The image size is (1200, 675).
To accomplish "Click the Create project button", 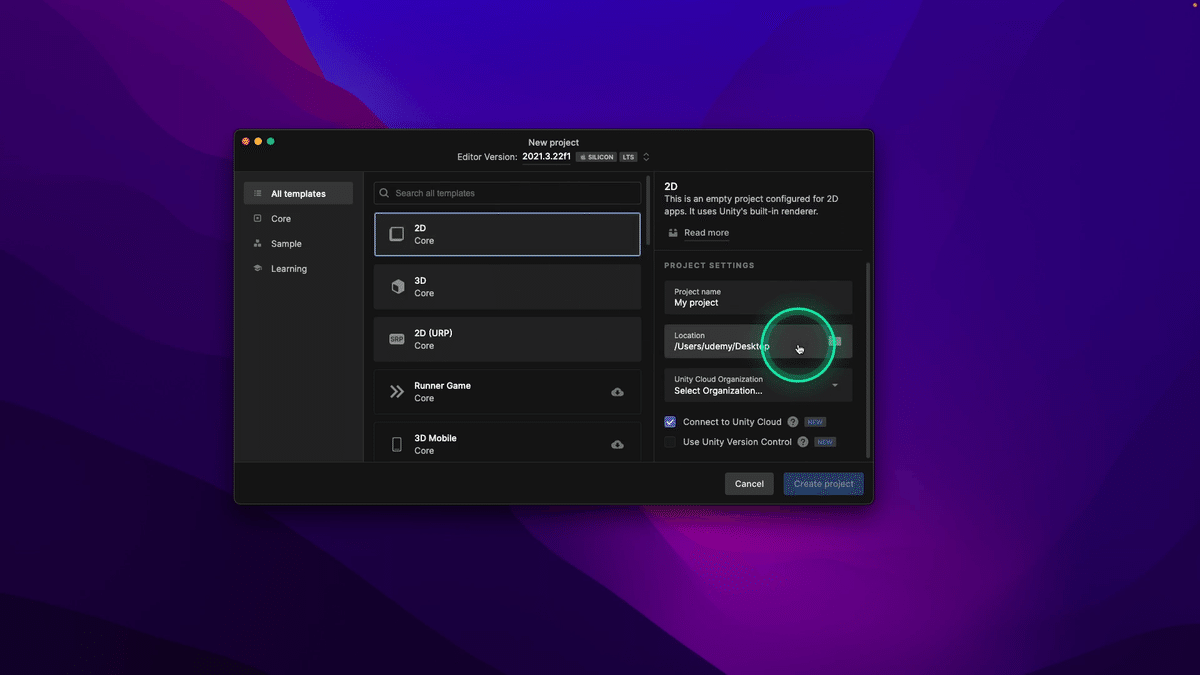I will click(823, 483).
